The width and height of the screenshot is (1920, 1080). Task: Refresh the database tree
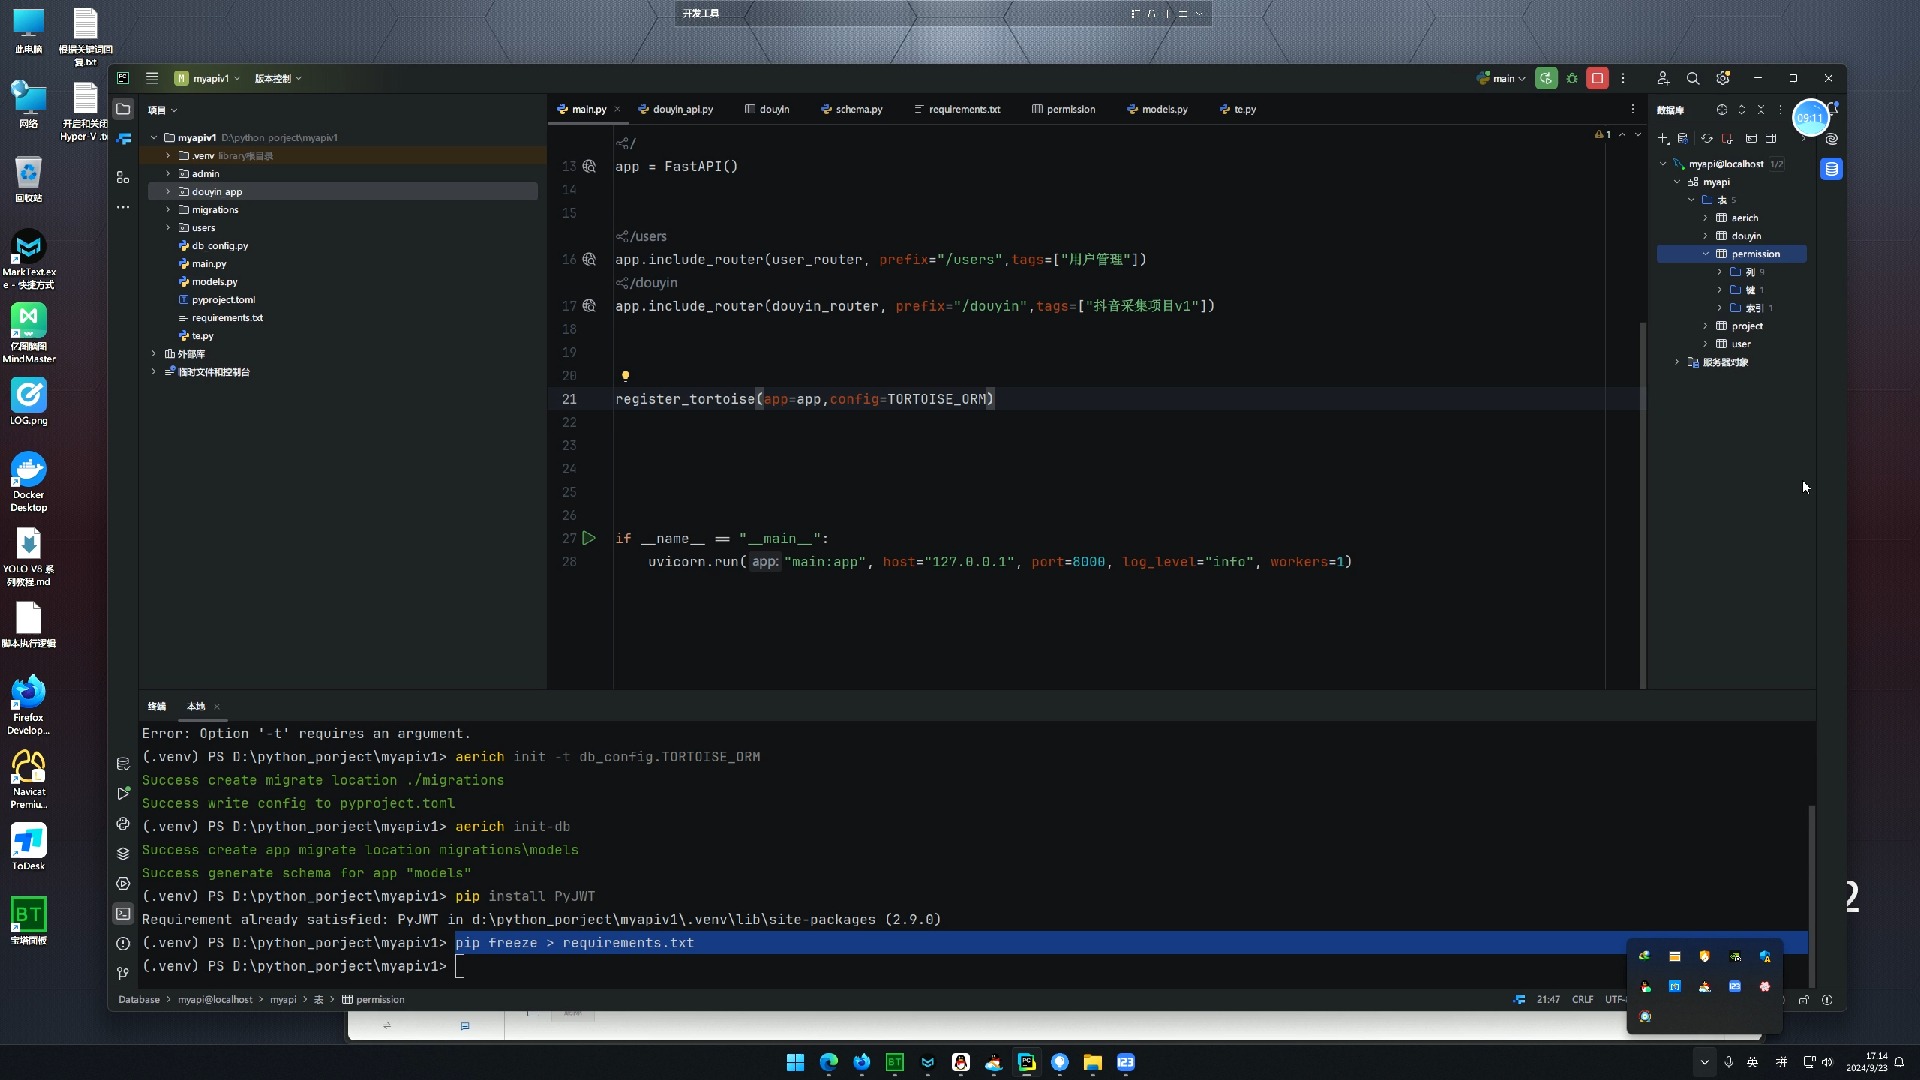pyautogui.click(x=1707, y=138)
